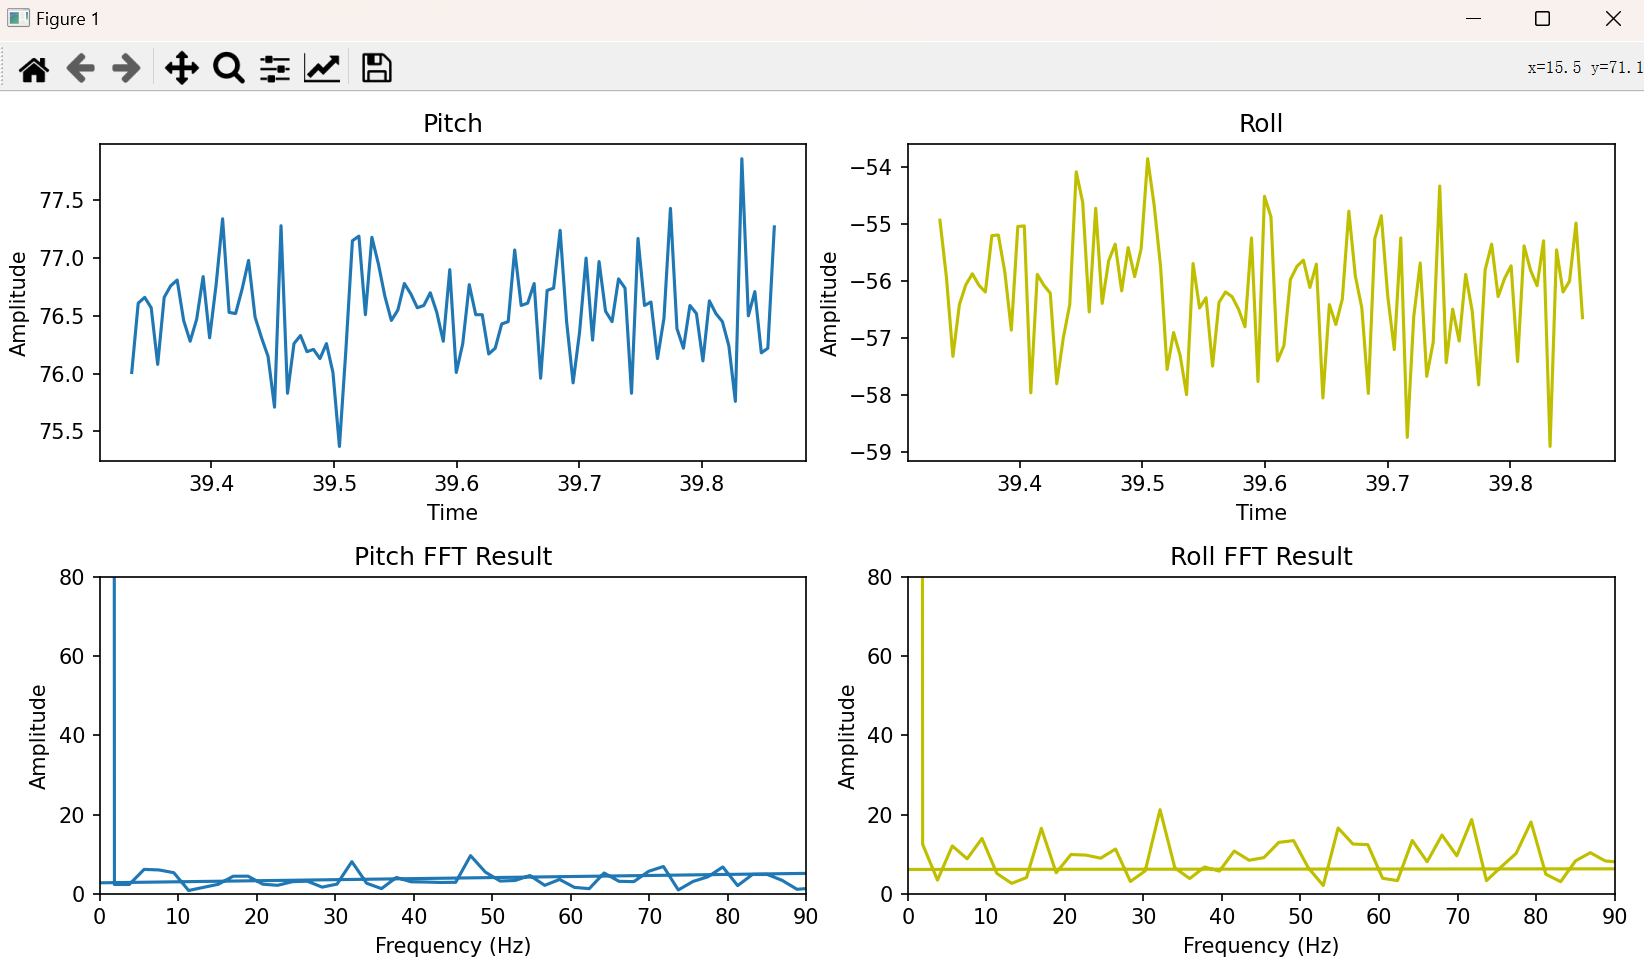The height and width of the screenshot is (973, 1644).
Task: Reset the view with the Home icon
Action: (34, 68)
